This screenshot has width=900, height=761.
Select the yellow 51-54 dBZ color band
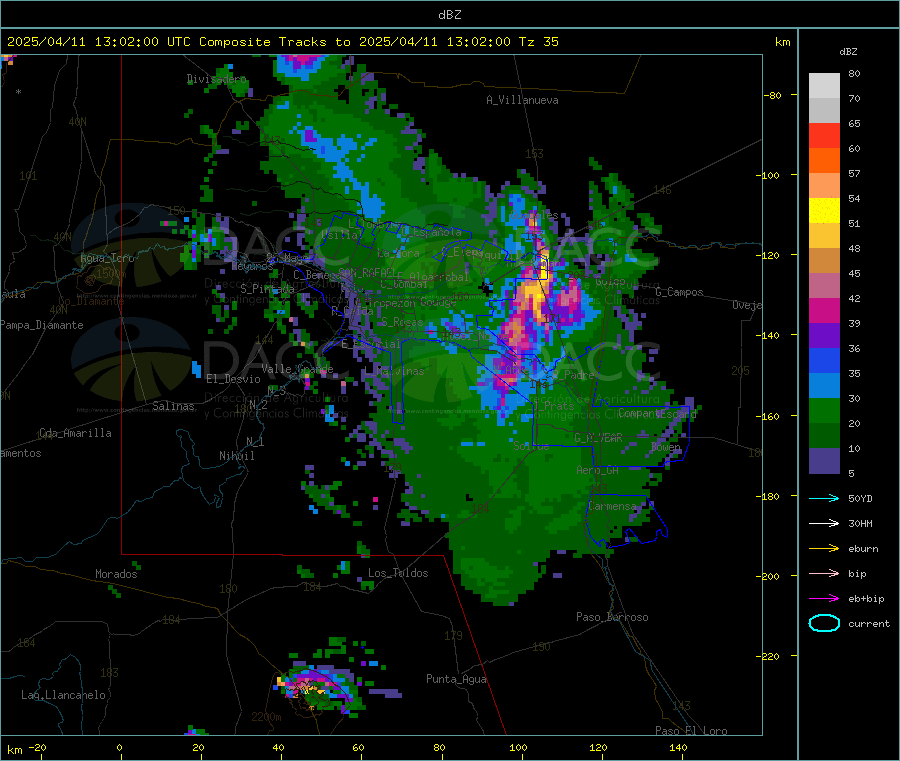point(824,211)
